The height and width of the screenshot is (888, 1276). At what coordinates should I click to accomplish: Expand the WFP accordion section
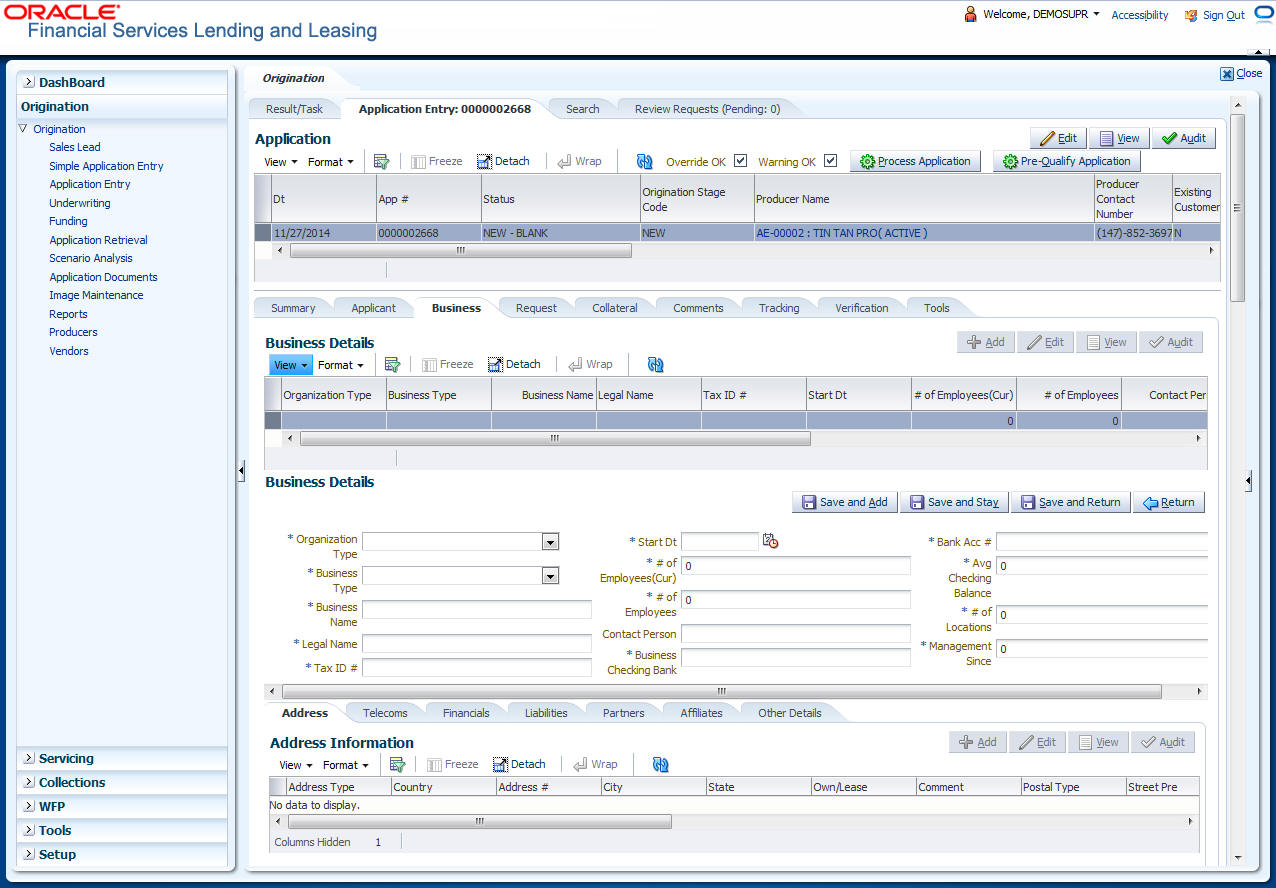122,806
